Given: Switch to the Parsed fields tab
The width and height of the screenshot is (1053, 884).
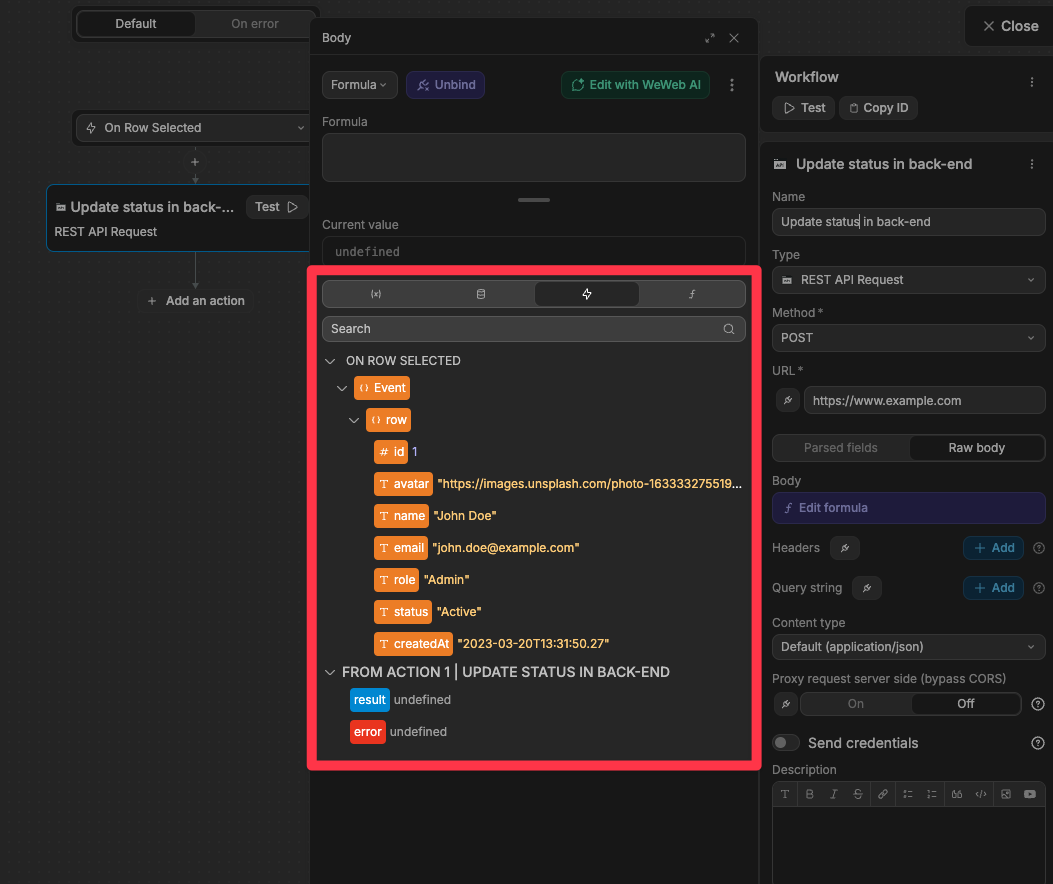Looking at the screenshot, I should coord(840,448).
